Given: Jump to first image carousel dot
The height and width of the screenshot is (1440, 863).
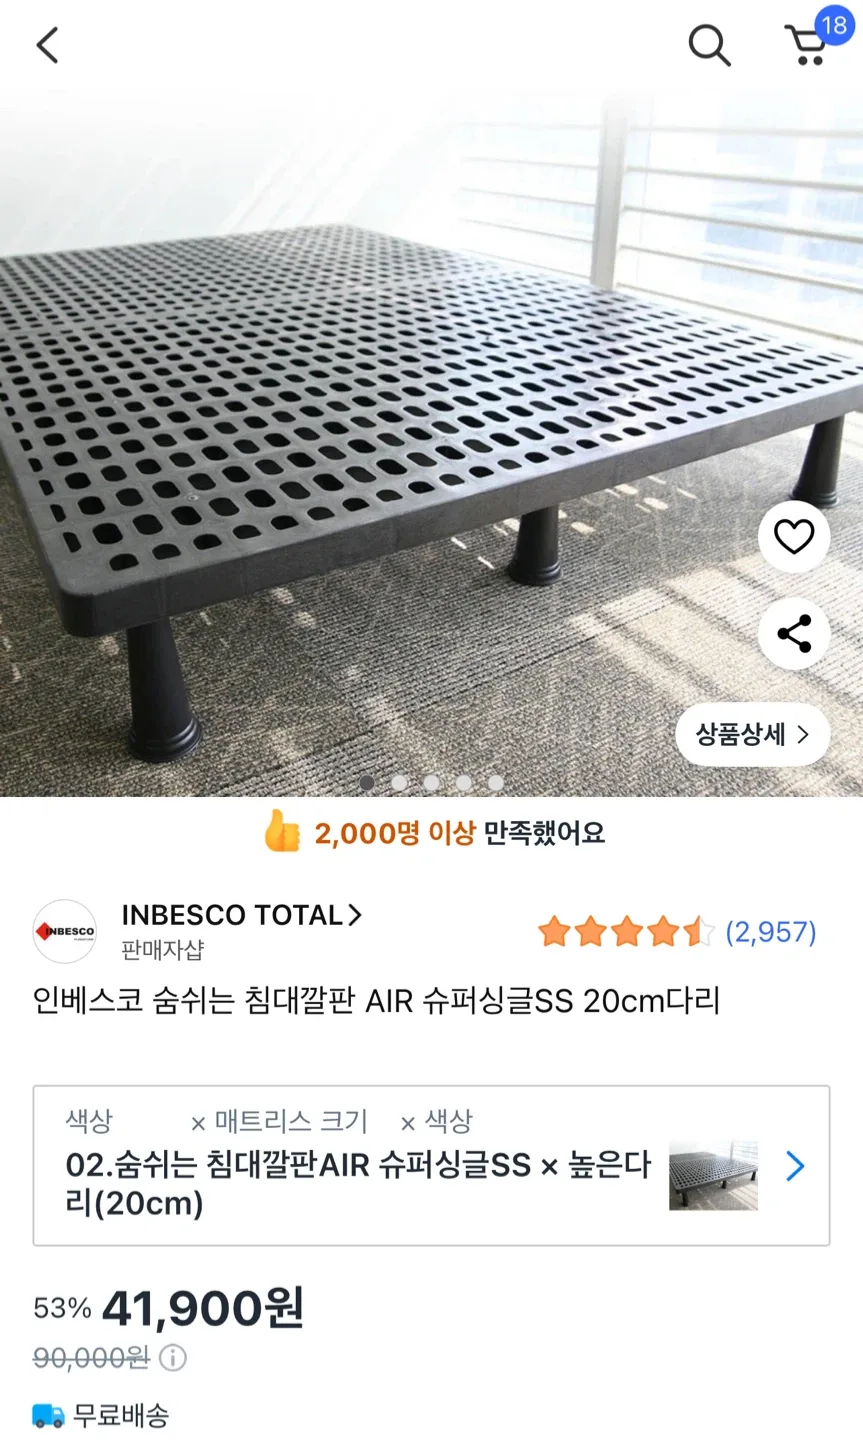Looking at the screenshot, I should point(367,783).
